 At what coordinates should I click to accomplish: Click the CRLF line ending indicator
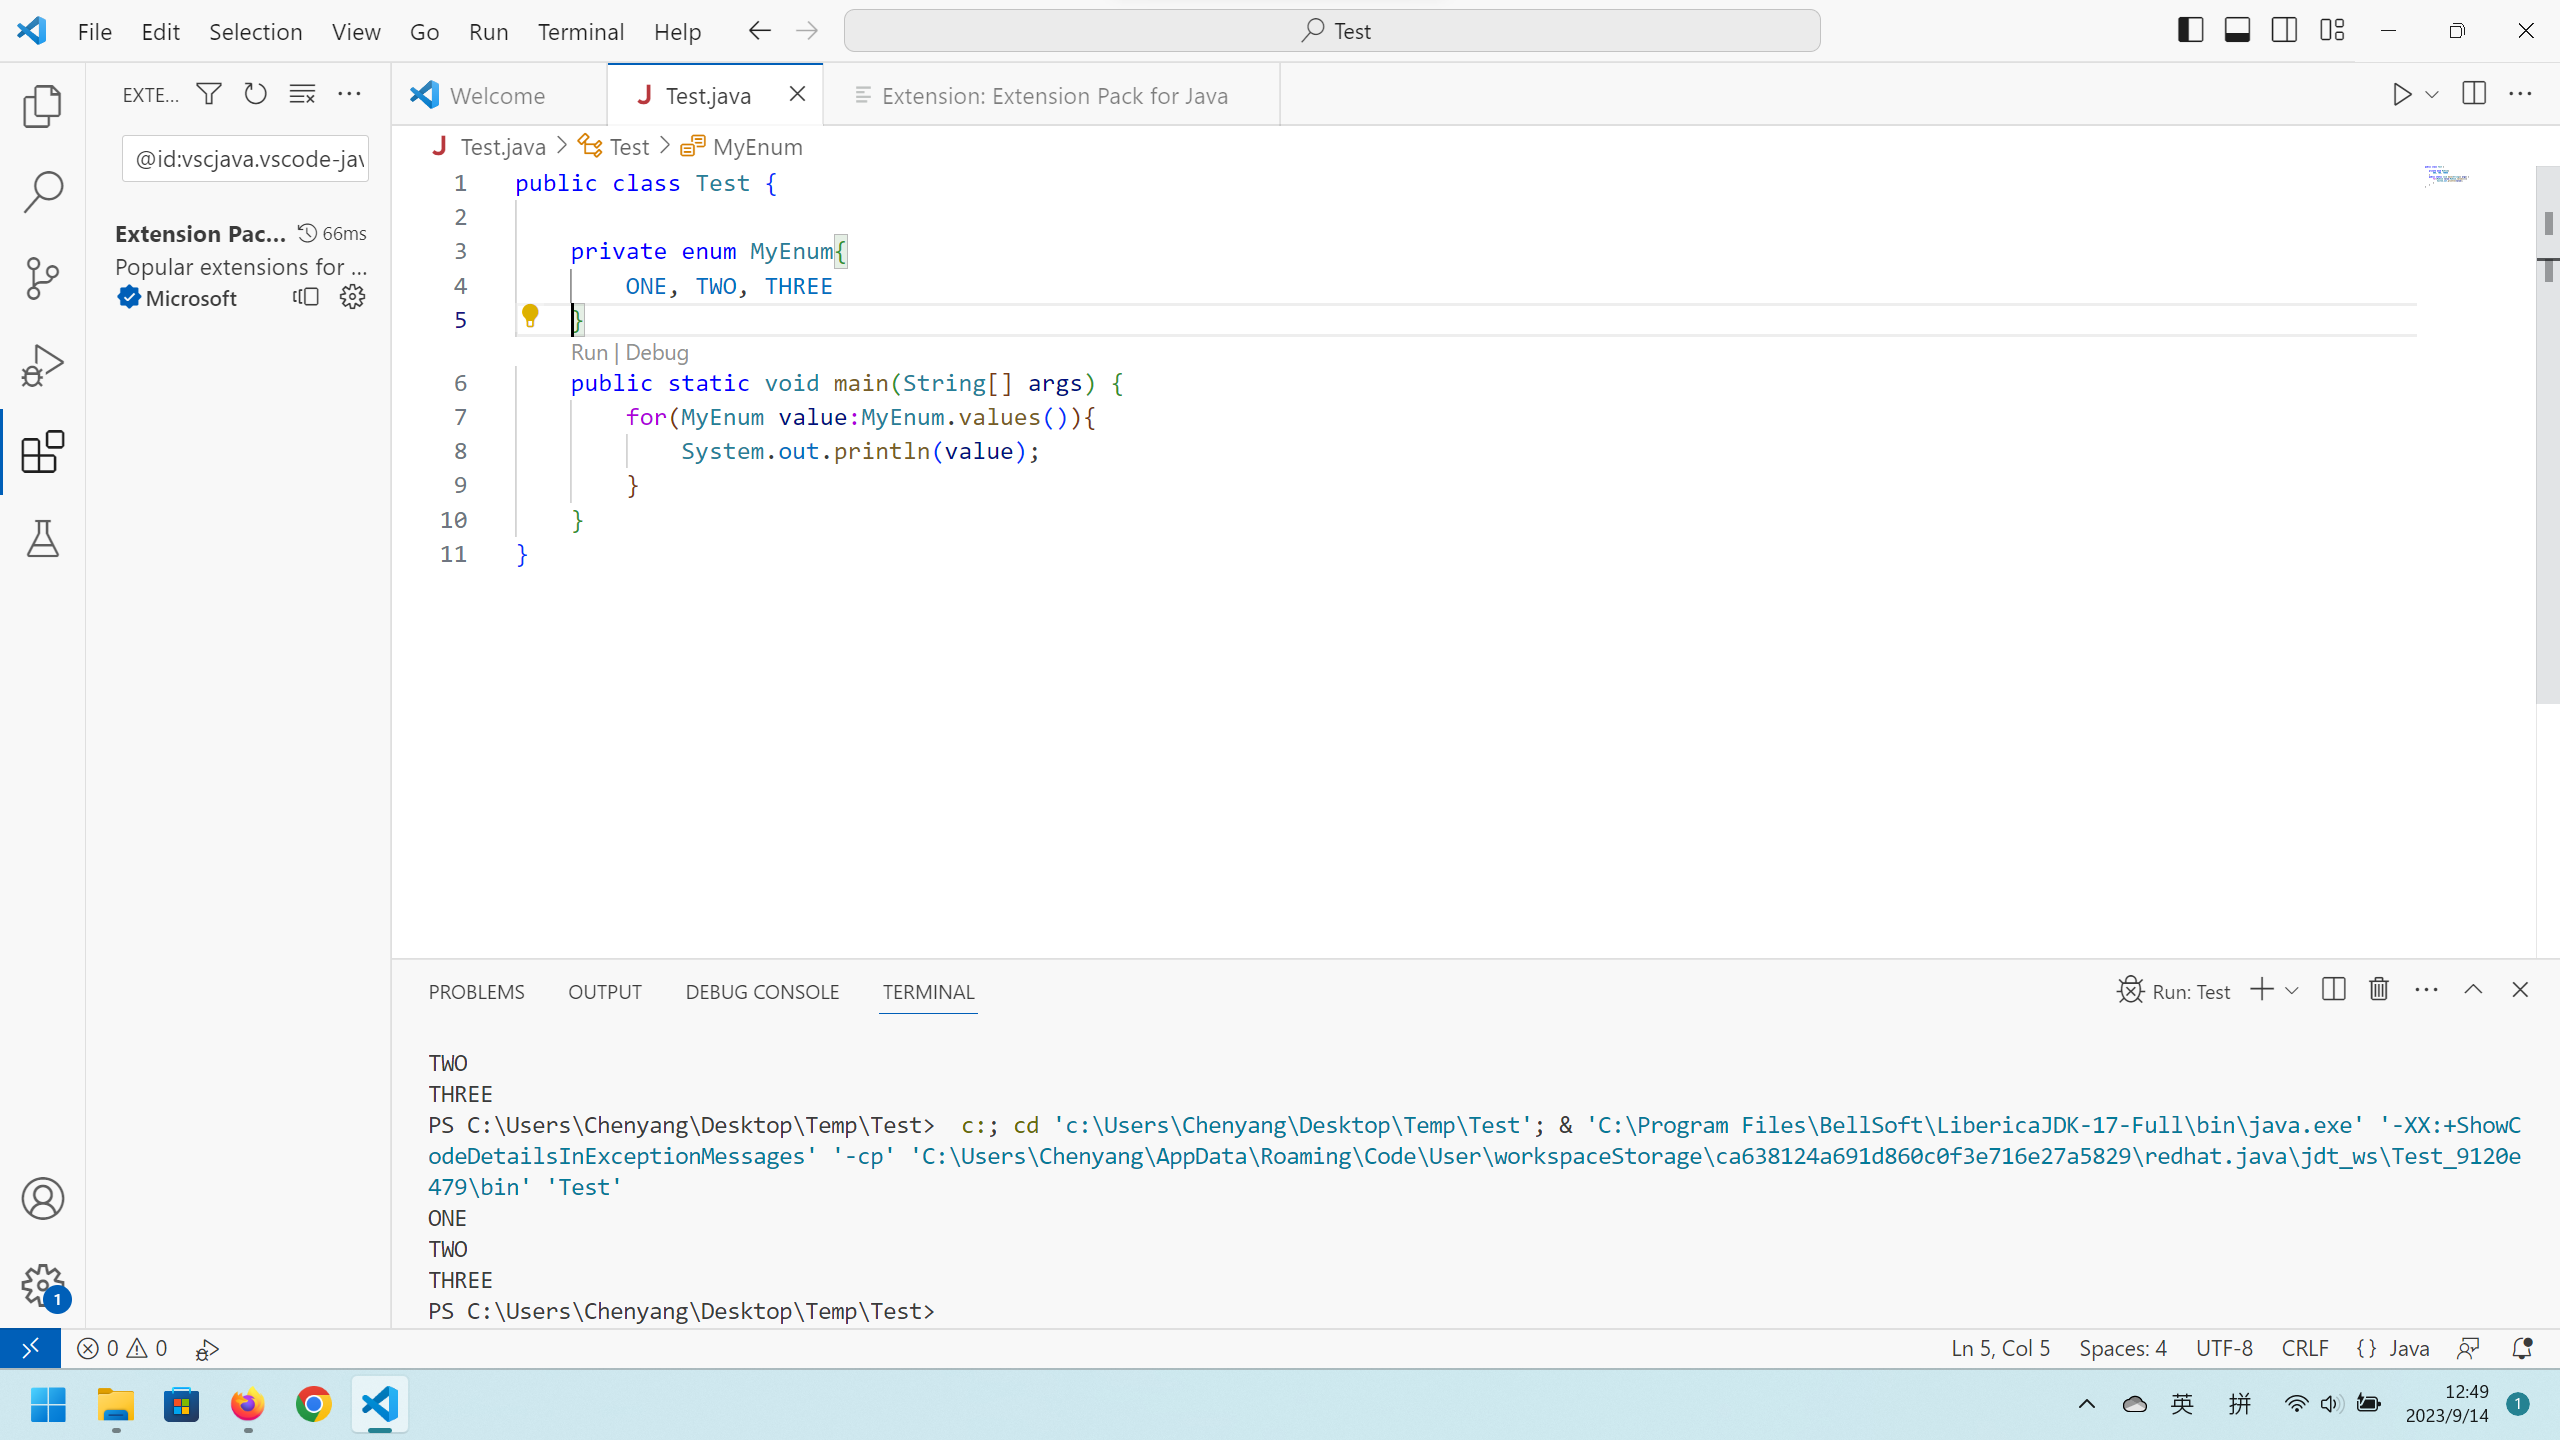click(x=2304, y=1348)
